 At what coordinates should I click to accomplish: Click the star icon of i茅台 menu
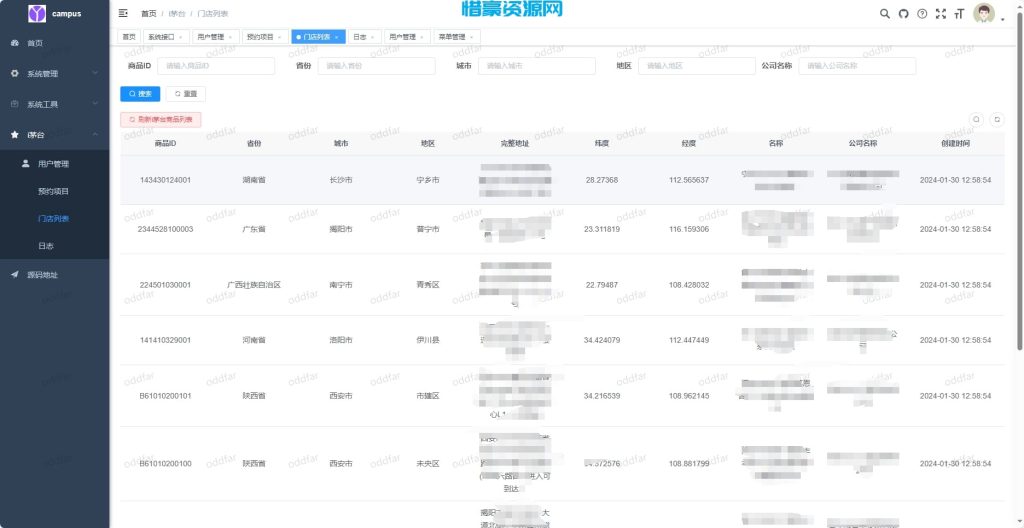pos(15,135)
